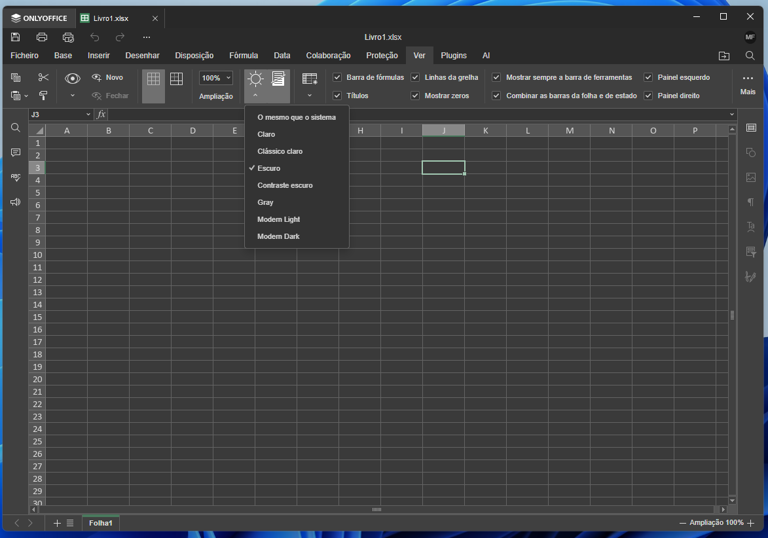Viewport: 768px width, 538px height.
Task: Zoom in with status bar plus
Action: click(751, 523)
